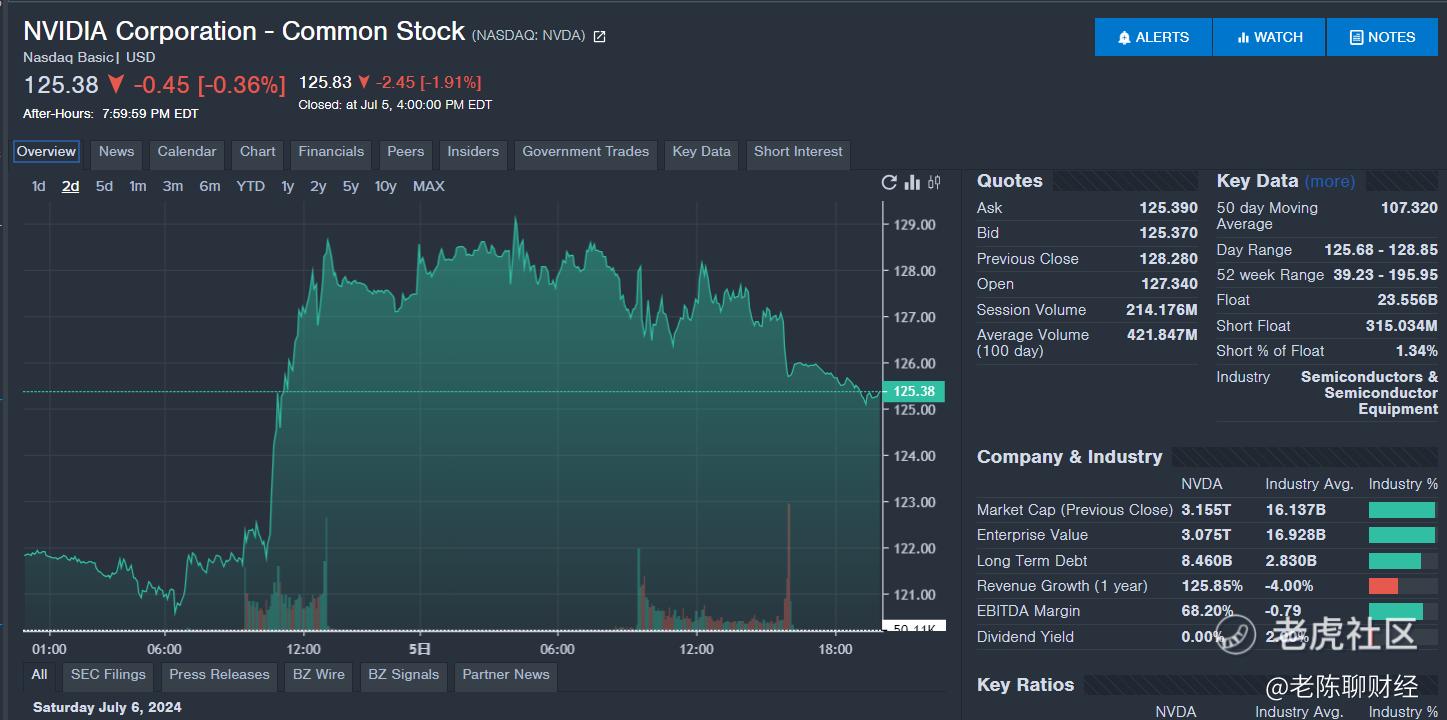This screenshot has height=720, width=1447.
Task: Click the Average Volume 421.847M value
Action: [1162, 335]
